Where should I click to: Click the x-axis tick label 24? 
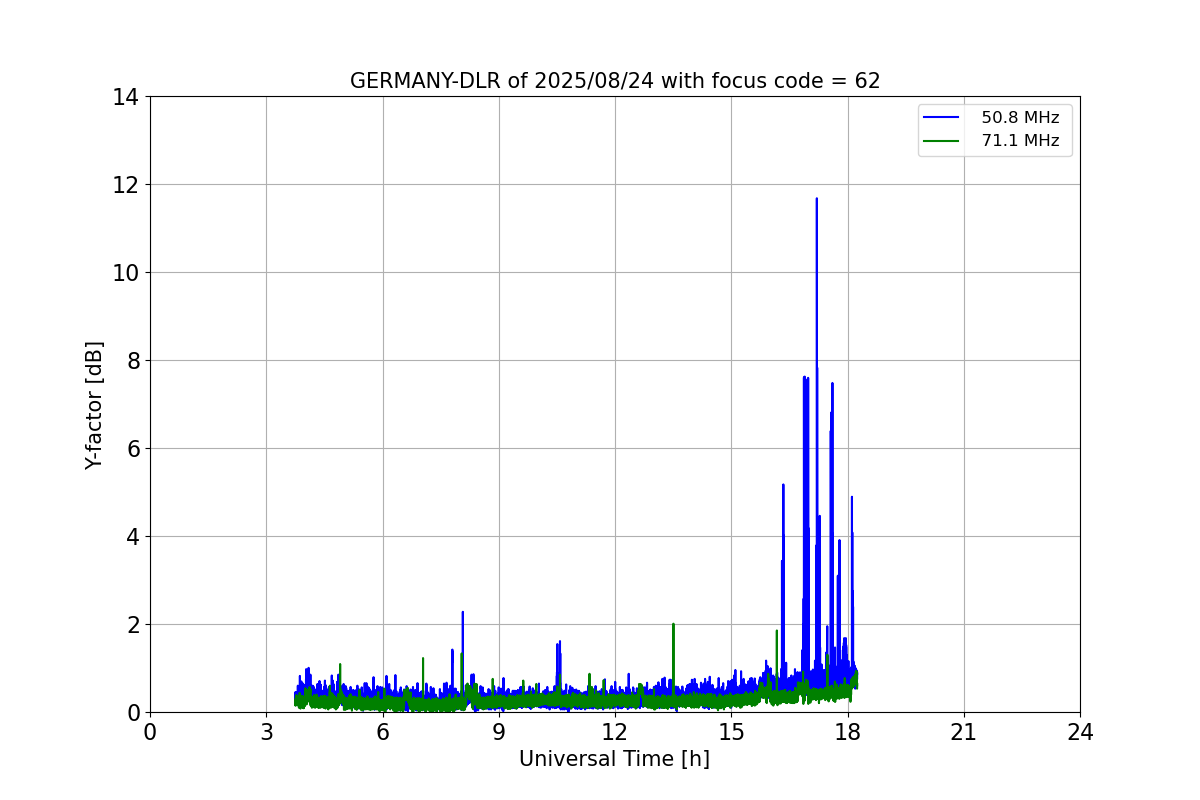[1080, 732]
